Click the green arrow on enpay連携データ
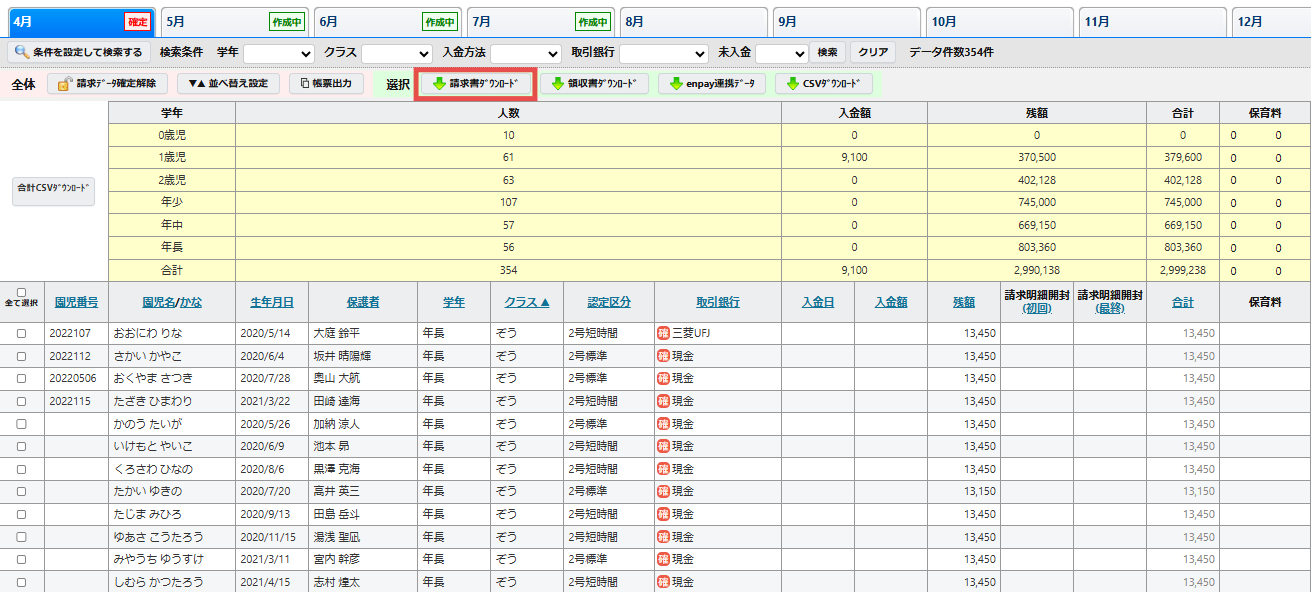The height and width of the screenshot is (592, 1311). click(676, 84)
